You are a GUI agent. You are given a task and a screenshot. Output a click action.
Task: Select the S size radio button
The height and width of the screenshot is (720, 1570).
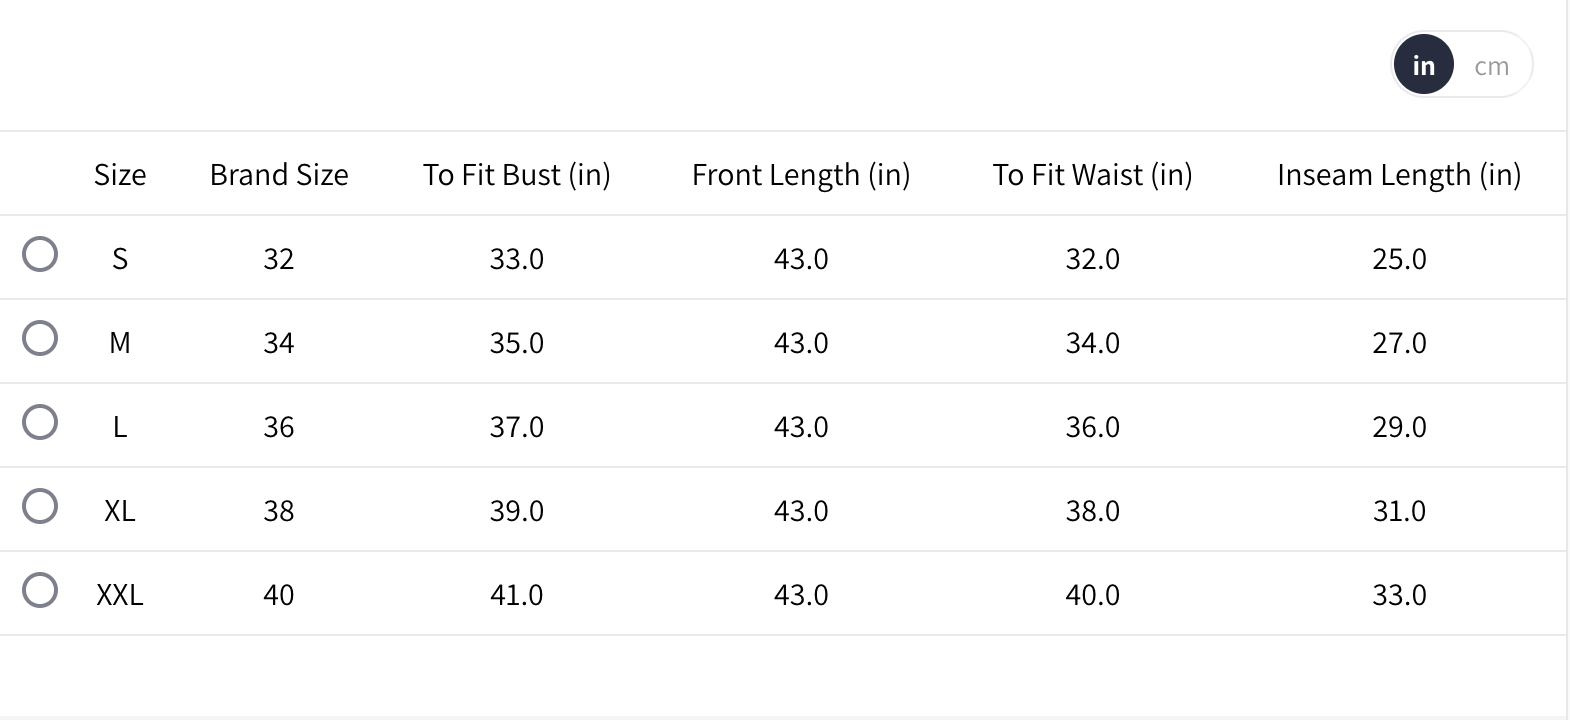click(40, 254)
